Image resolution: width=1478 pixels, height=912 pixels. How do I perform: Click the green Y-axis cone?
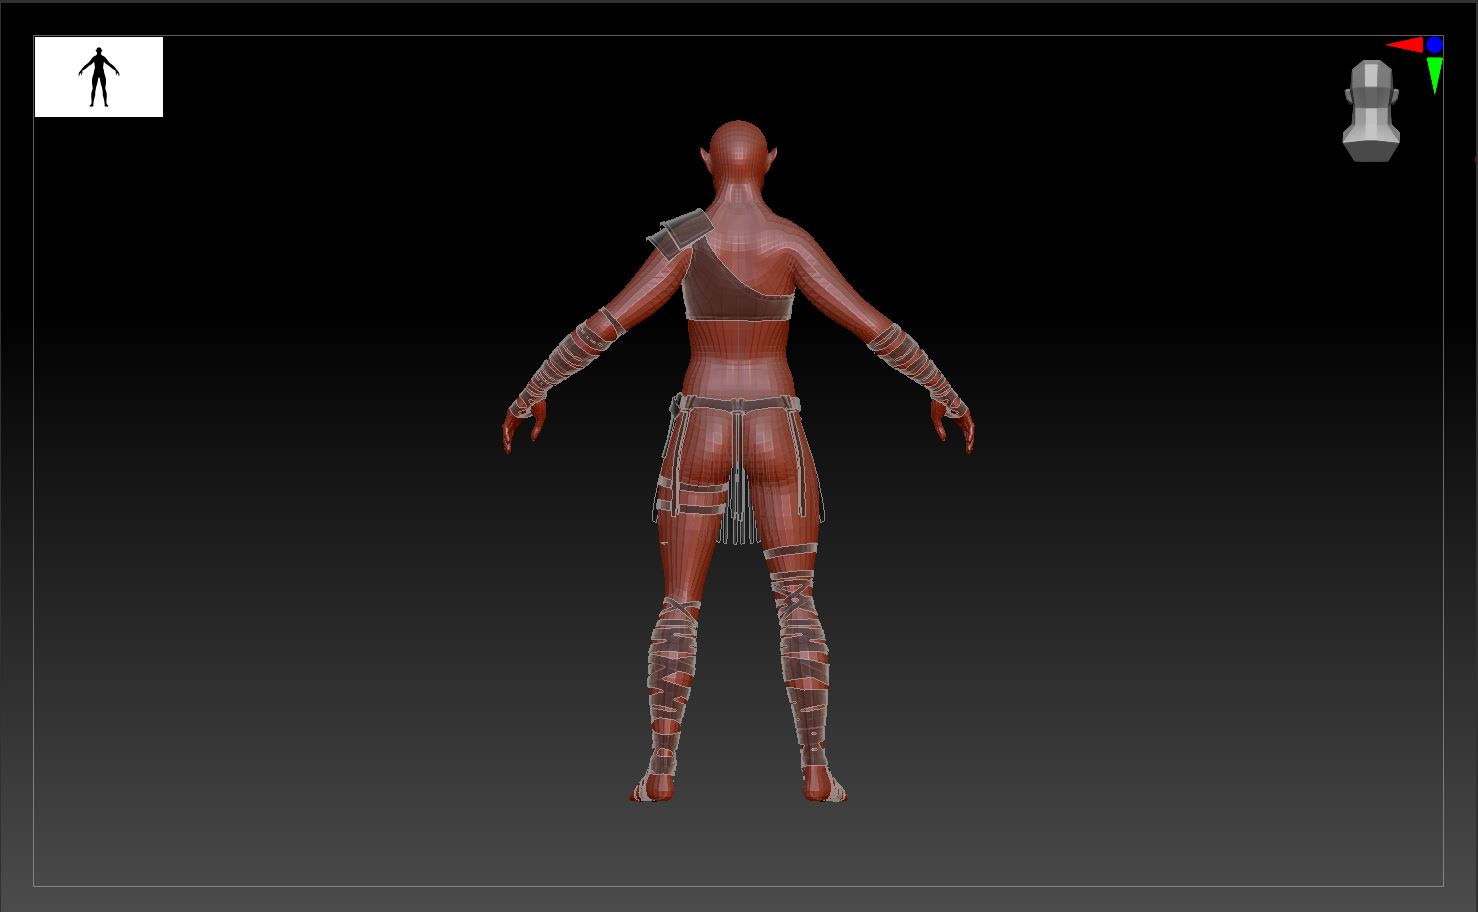(1435, 76)
